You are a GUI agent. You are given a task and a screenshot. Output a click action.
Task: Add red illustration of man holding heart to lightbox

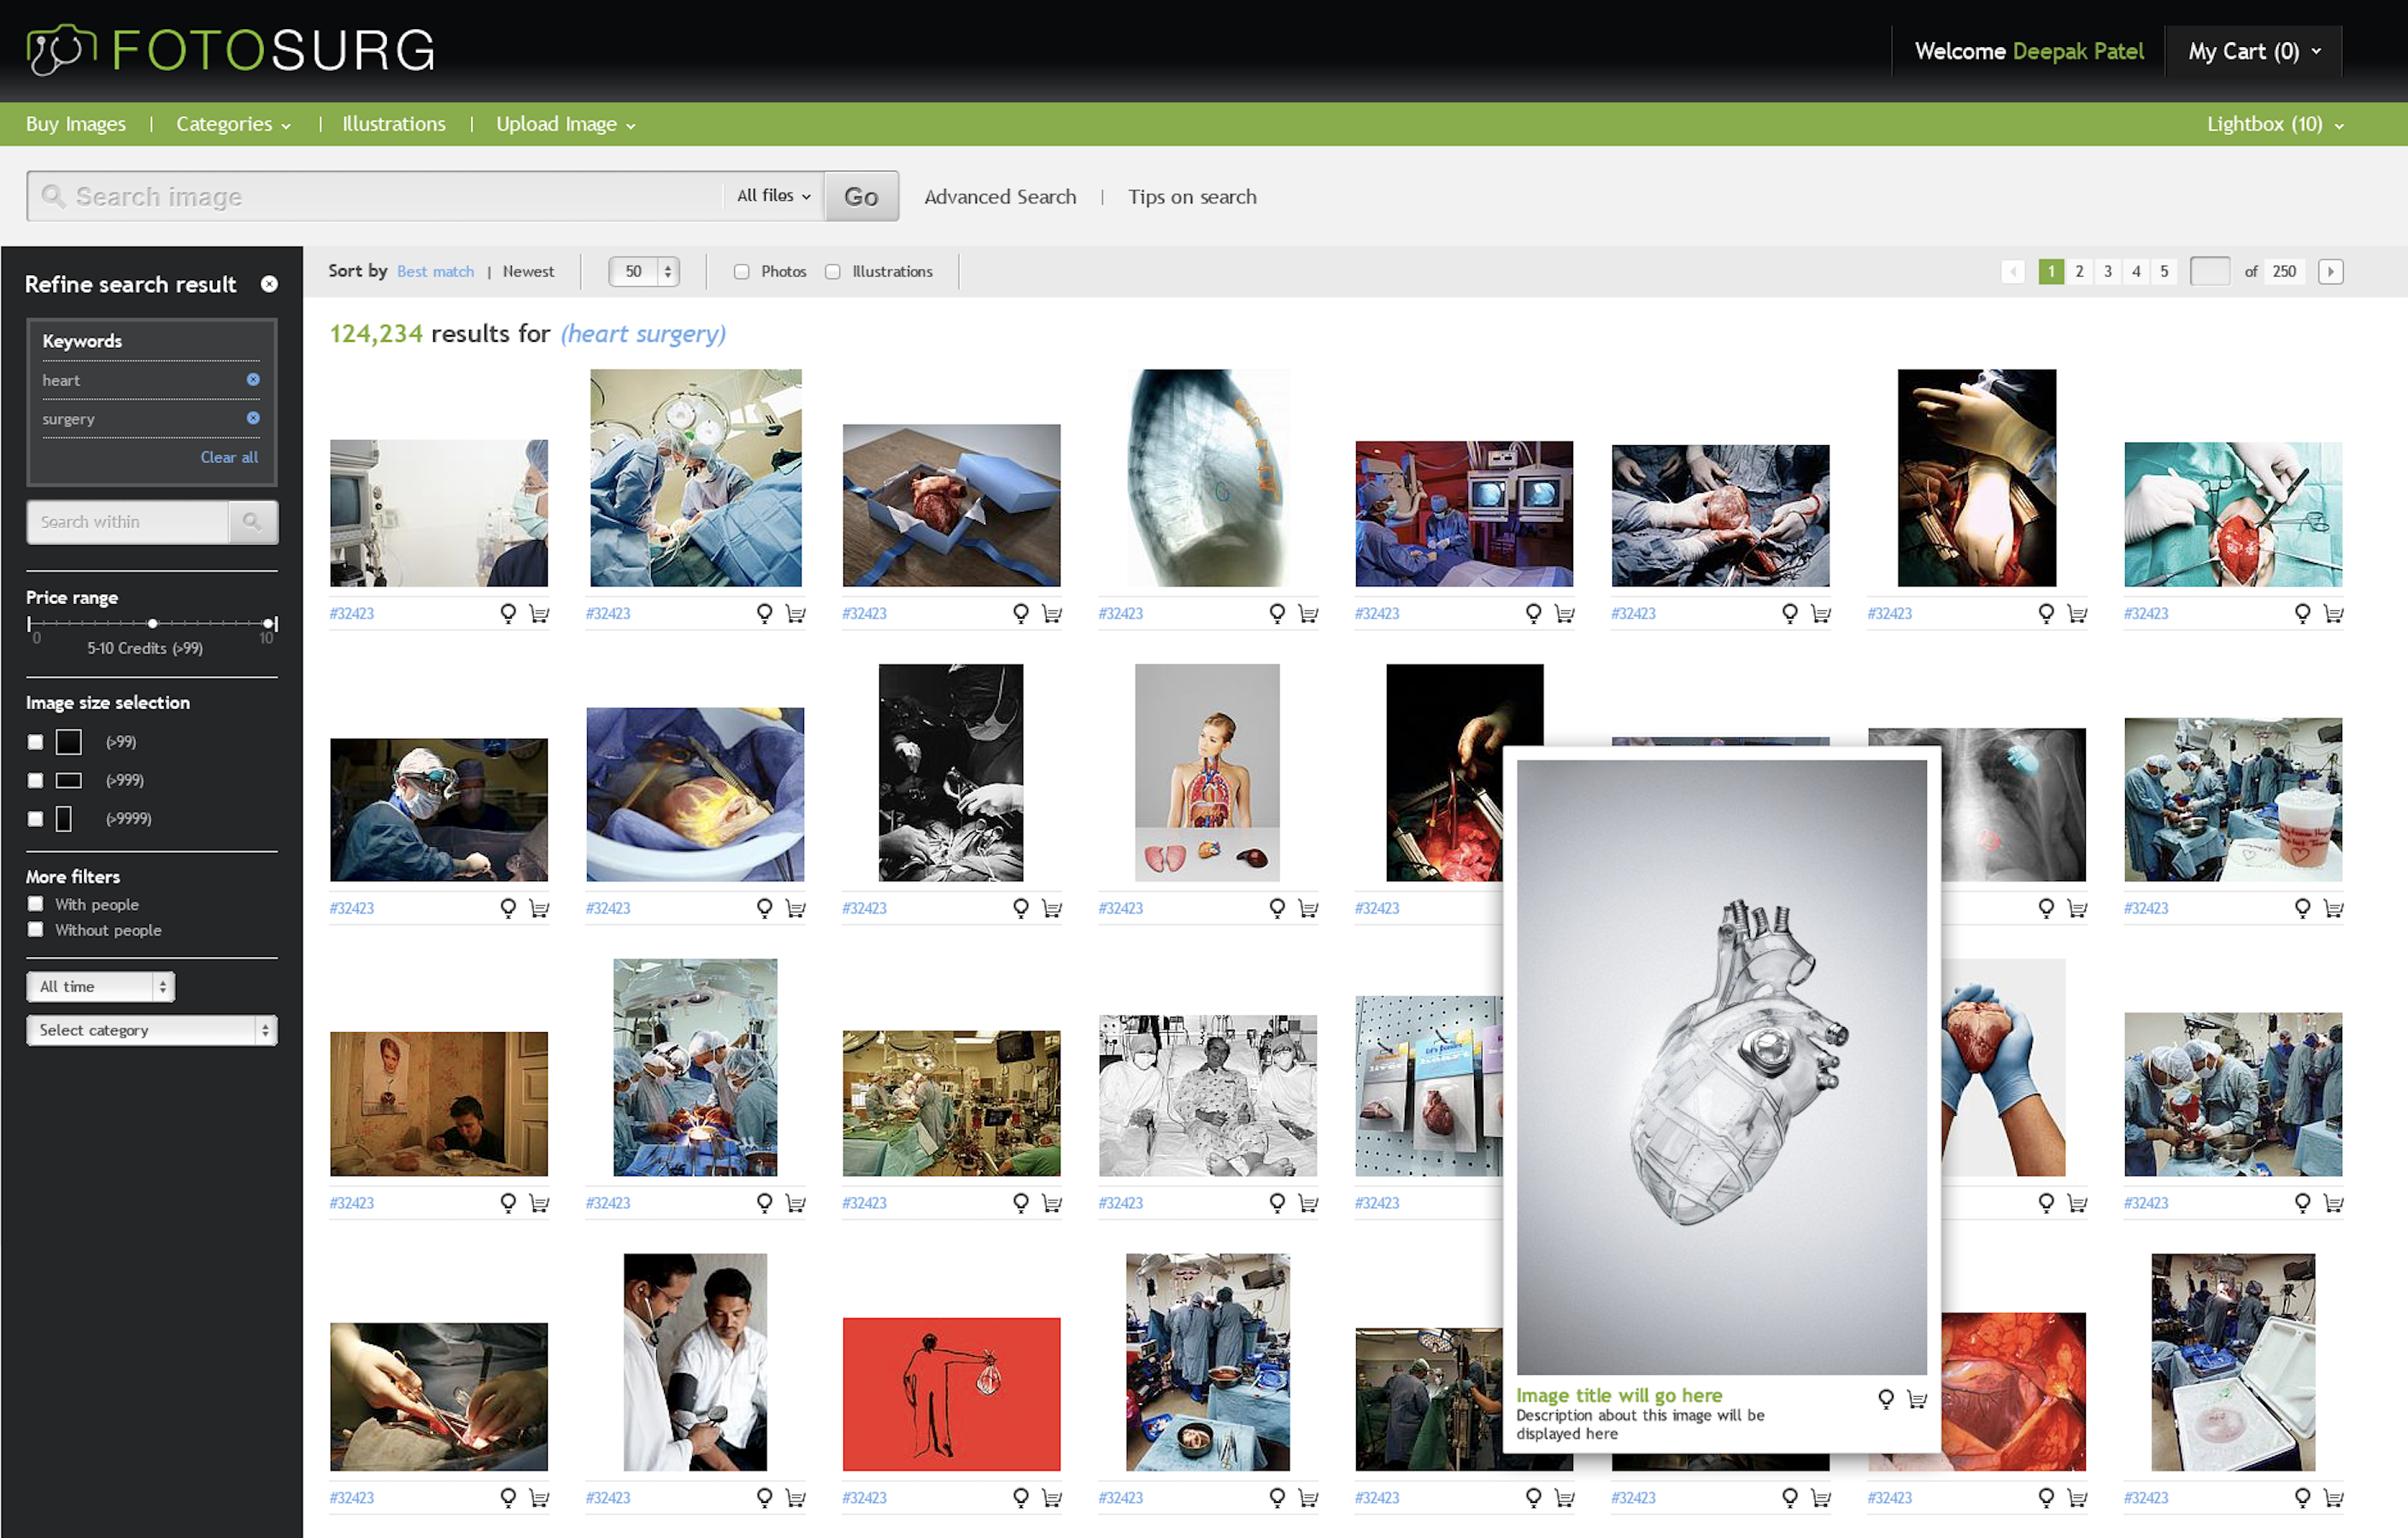pos(1020,1498)
